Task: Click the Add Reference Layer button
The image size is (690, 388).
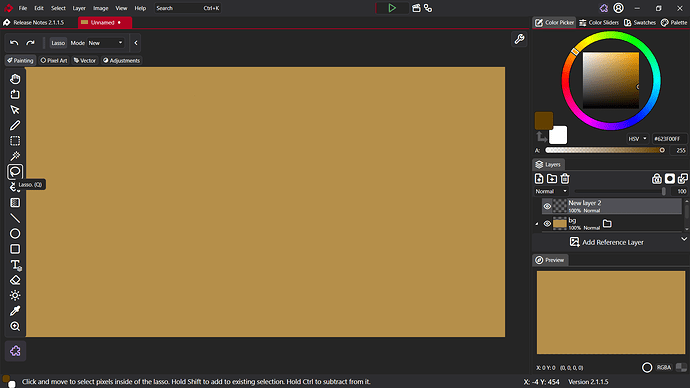Action: click(x=607, y=242)
